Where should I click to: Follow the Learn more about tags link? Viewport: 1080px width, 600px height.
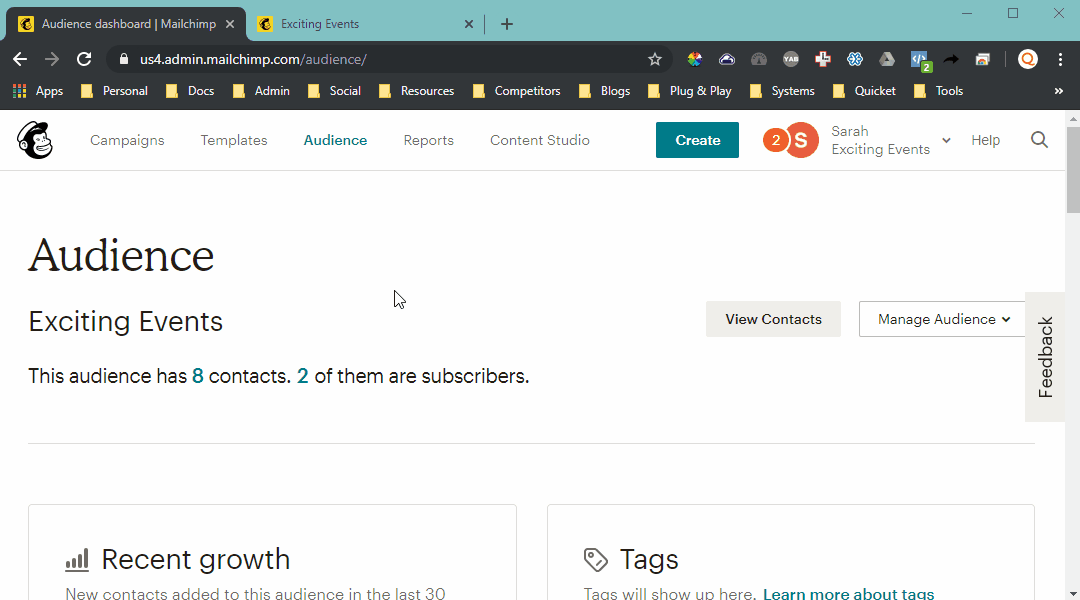point(849,594)
